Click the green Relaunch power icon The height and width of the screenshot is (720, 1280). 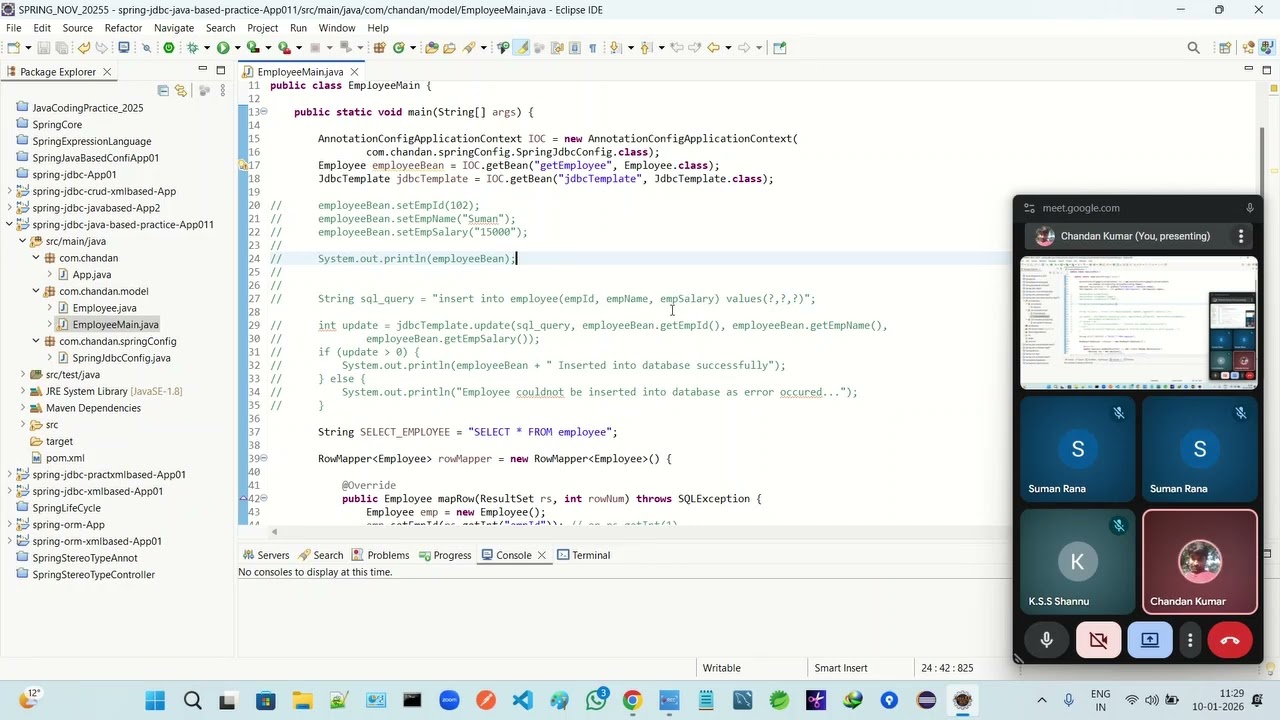coord(169,47)
